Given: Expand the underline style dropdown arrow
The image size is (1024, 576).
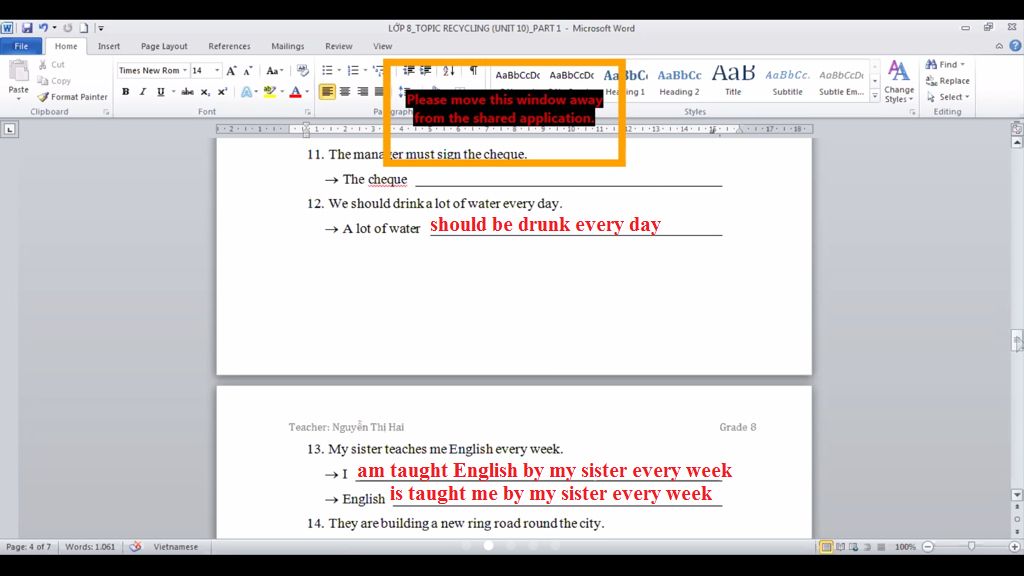Looking at the screenshot, I should coord(174,92).
